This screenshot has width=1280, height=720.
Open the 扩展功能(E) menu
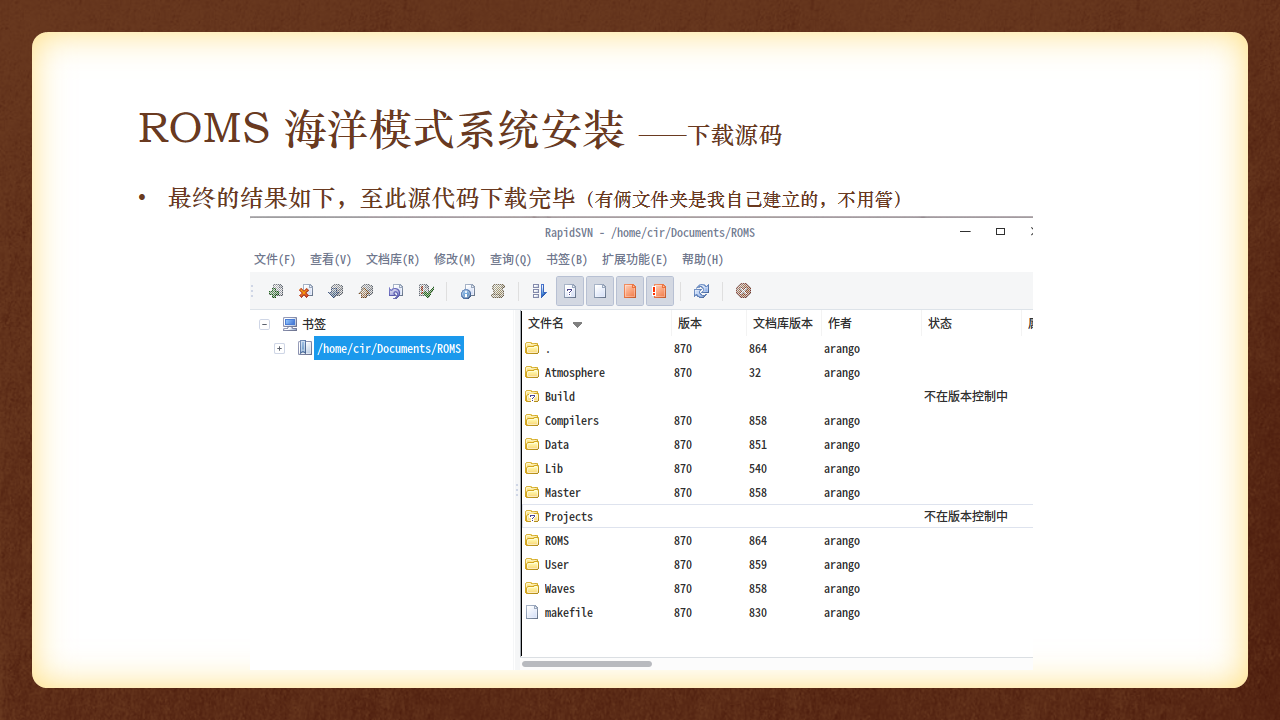pos(634,259)
